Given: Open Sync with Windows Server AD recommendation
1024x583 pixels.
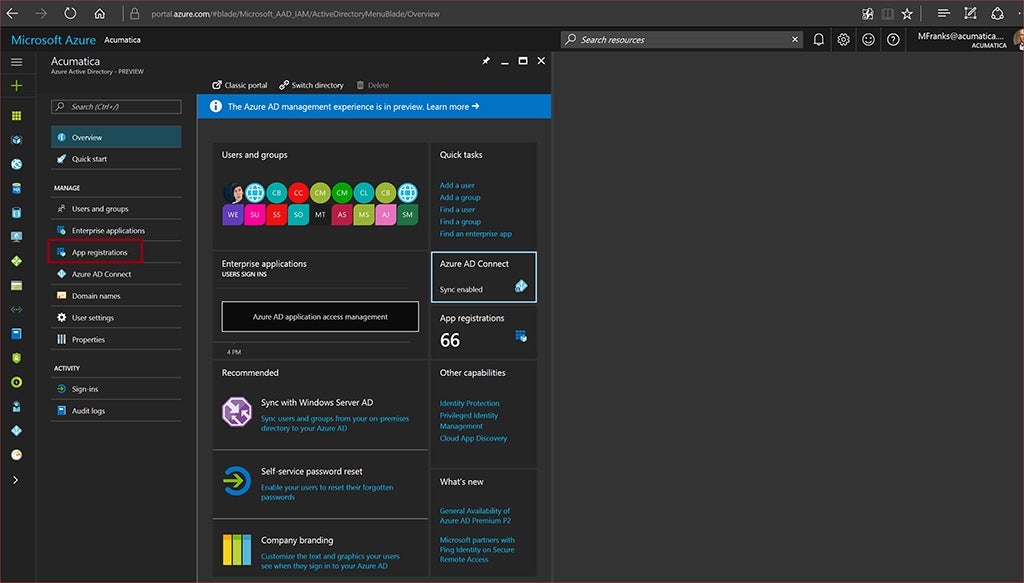Looking at the screenshot, I should click(x=320, y=415).
